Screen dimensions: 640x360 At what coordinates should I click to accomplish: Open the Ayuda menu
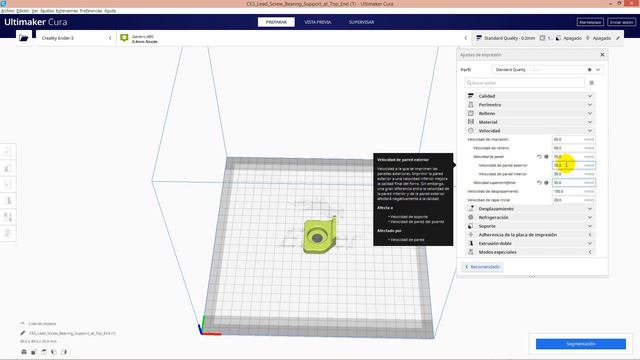click(110, 11)
